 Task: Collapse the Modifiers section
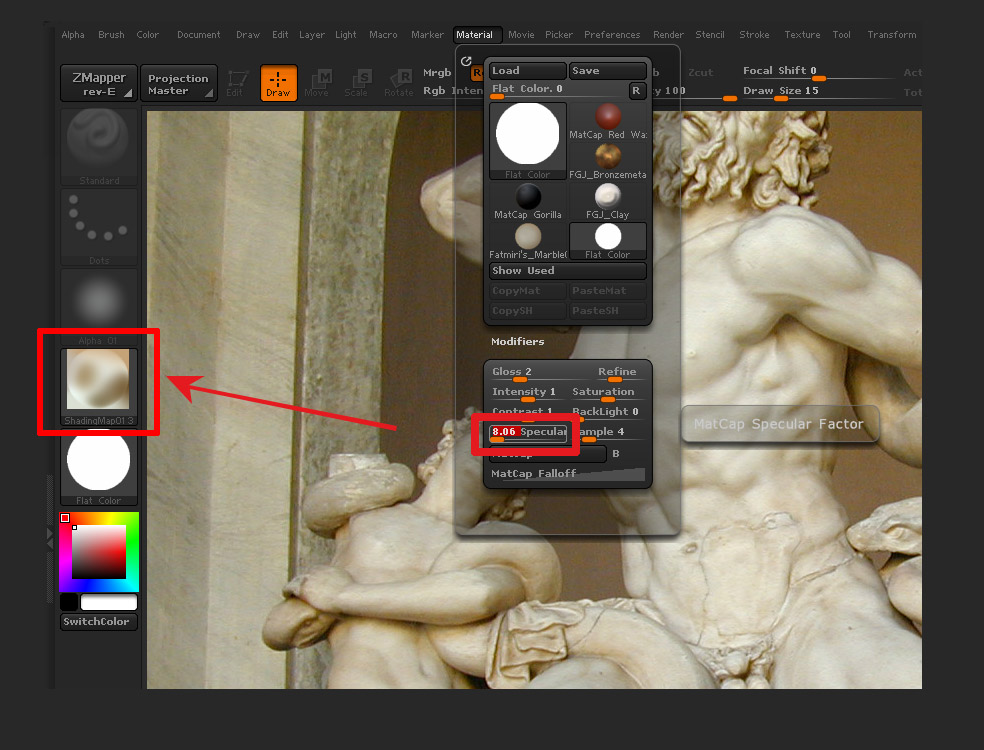[518, 341]
